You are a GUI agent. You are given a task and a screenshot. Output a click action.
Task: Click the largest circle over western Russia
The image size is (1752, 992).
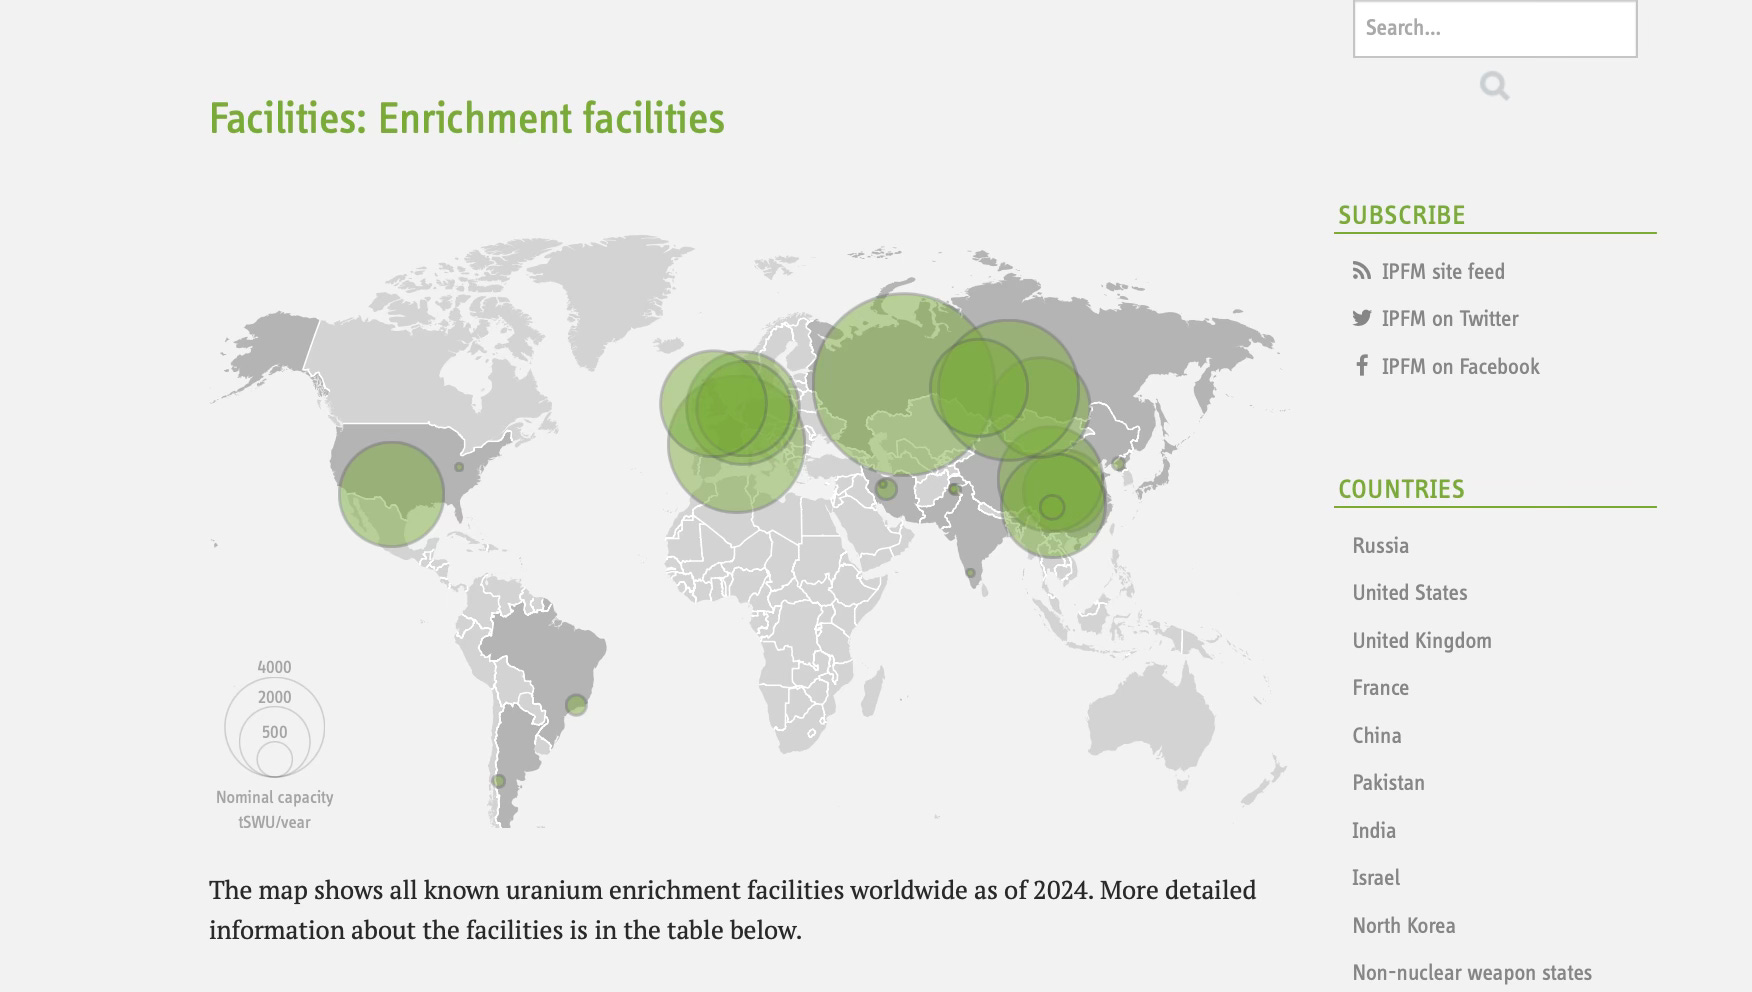[903, 384]
